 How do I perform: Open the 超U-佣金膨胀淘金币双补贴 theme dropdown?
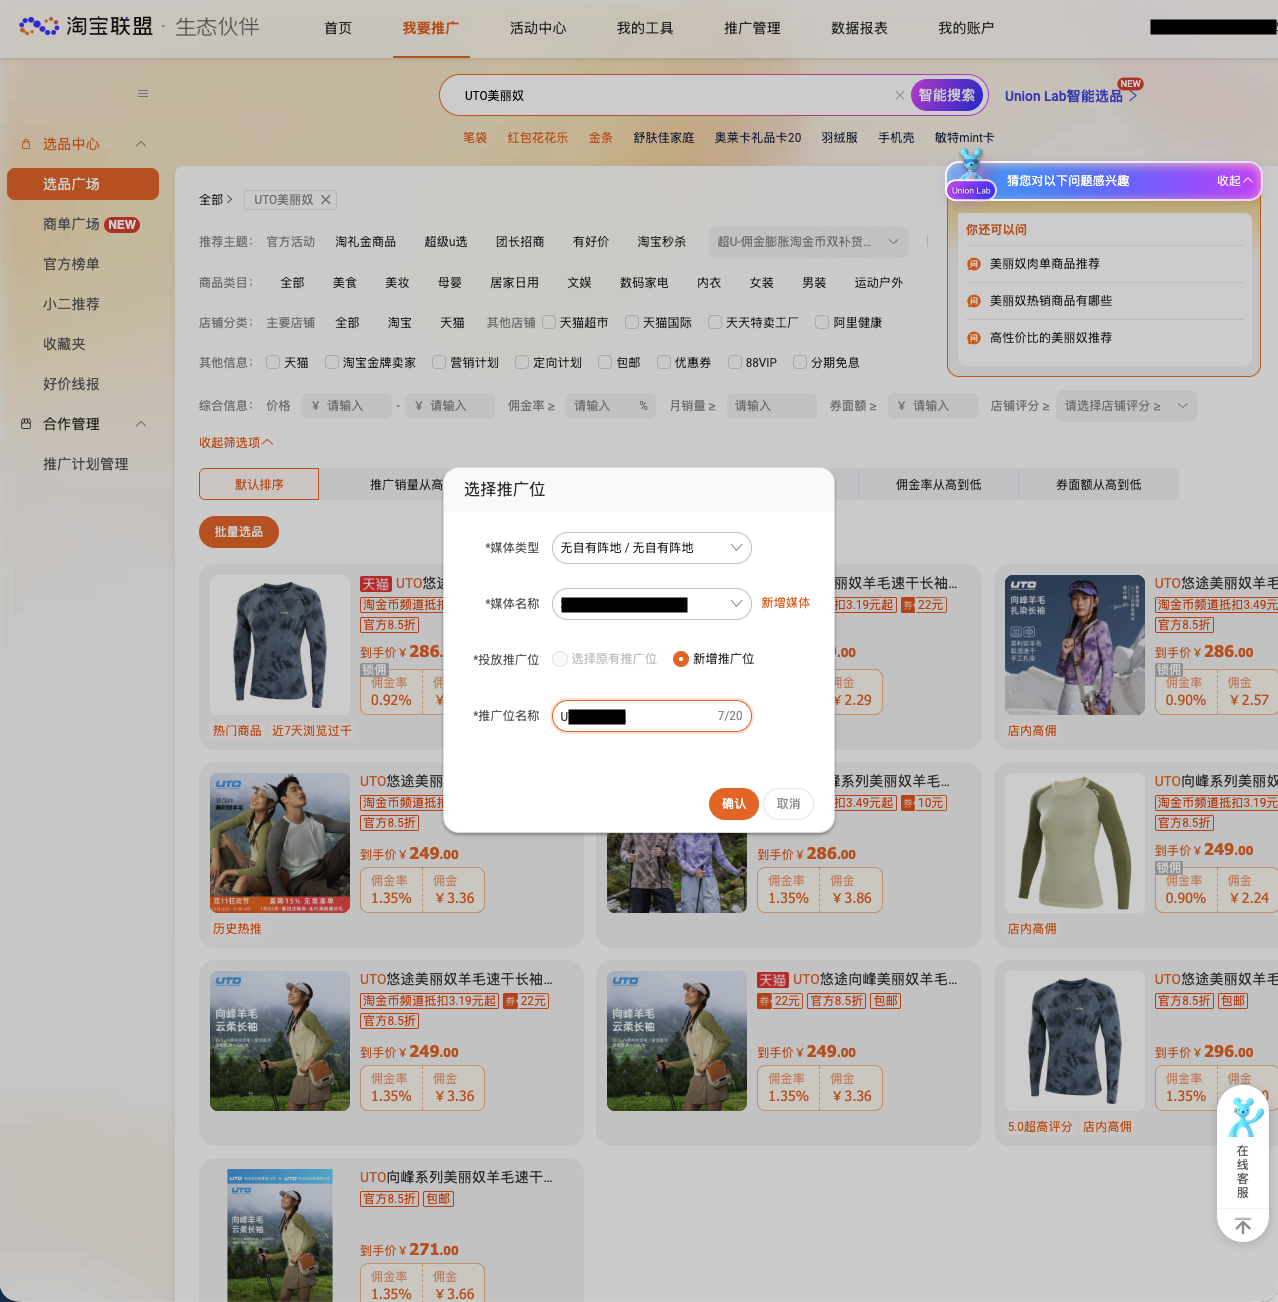tap(808, 241)
